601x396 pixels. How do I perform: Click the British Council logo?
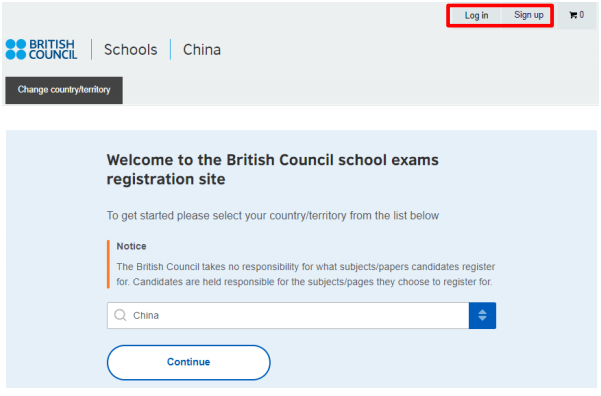click(41, 49)
